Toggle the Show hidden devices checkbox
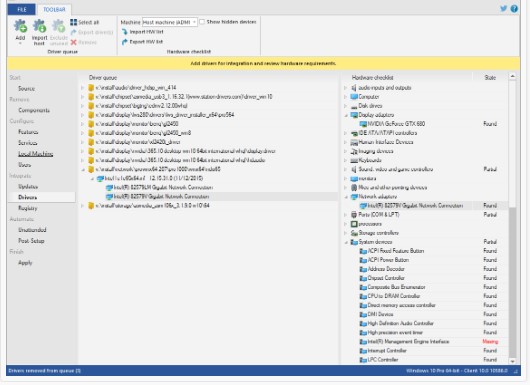This screenshot has width=530, height=385. [202, 22]
